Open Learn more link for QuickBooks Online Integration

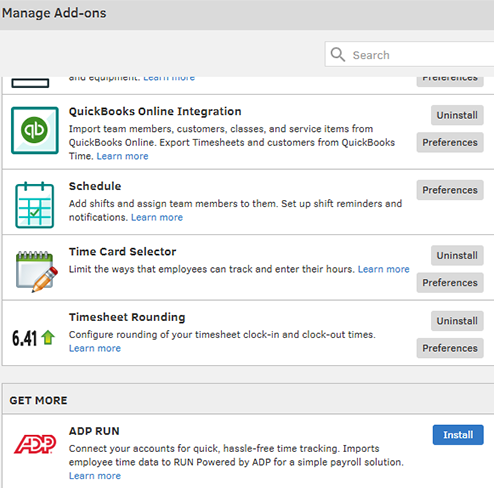tap(122, 156)
